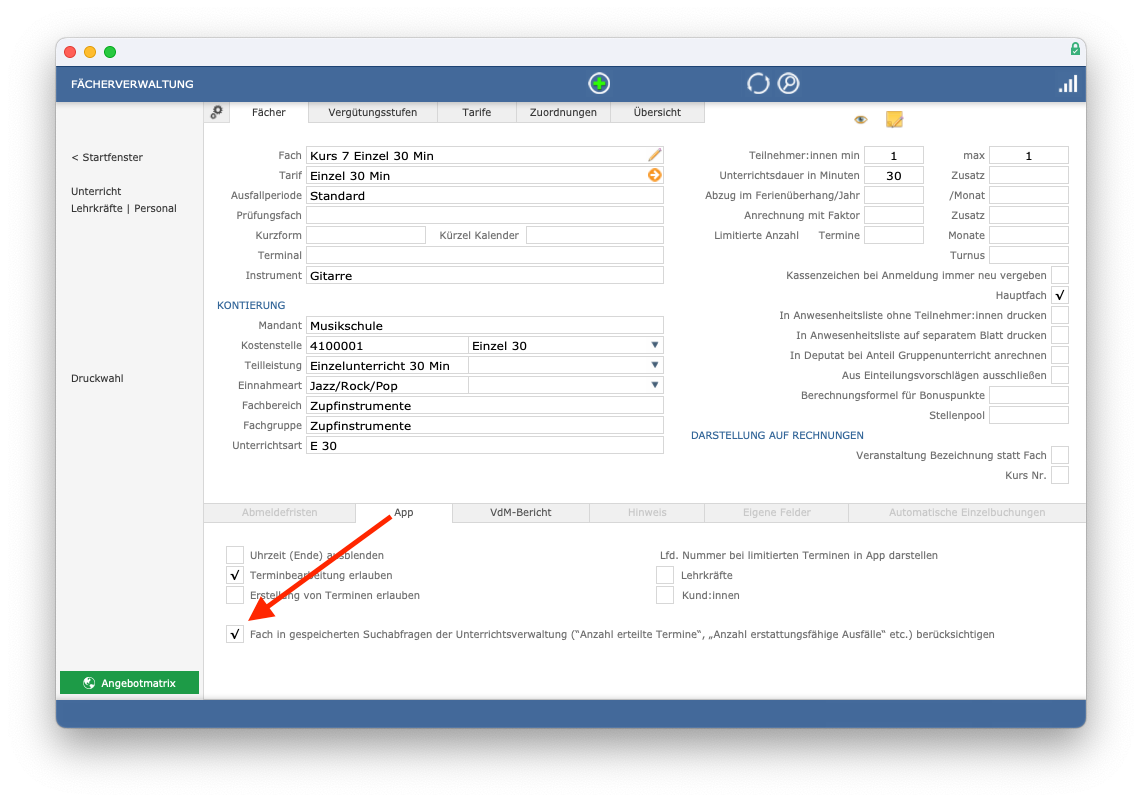The width and height of the screenshot is (1142, 802).
Task: Open Automatische Einzelbuchungen sub-tab
Action: tap(966, 513)
